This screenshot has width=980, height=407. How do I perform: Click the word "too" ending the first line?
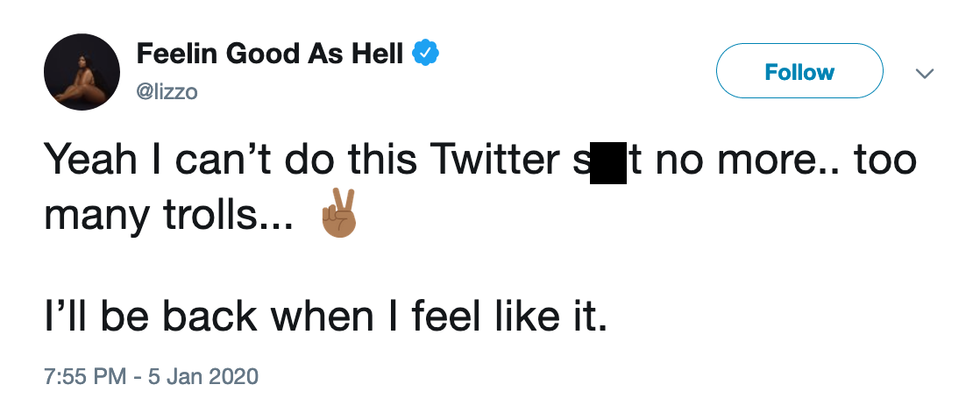pos(884,162)
